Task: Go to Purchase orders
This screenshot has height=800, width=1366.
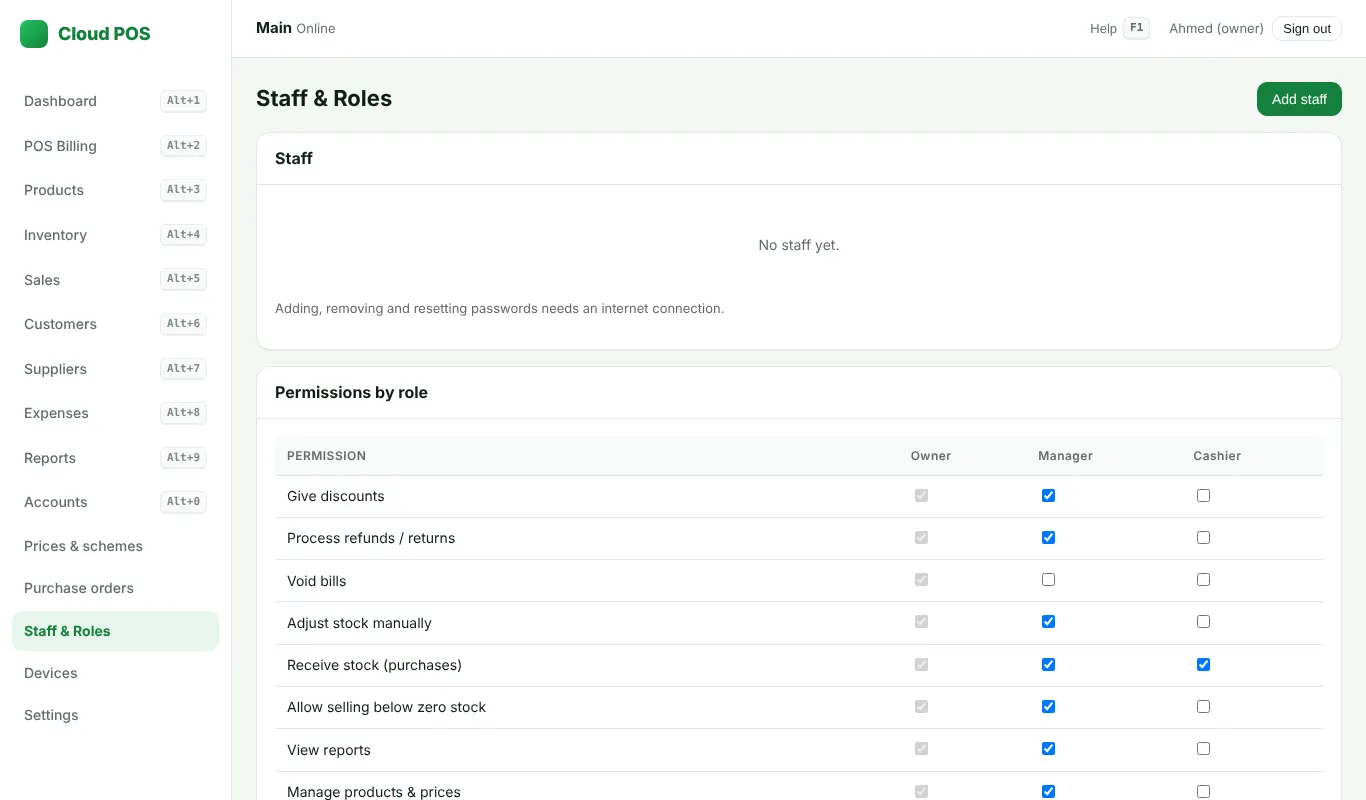Action: [x=115, y=588]
